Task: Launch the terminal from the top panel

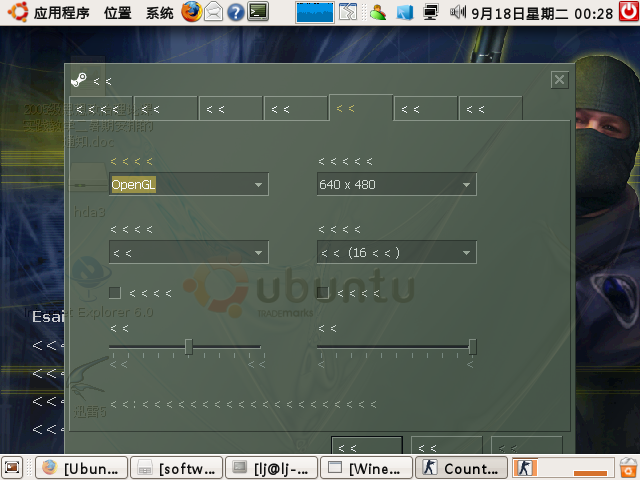Action: tap(258, 12)
